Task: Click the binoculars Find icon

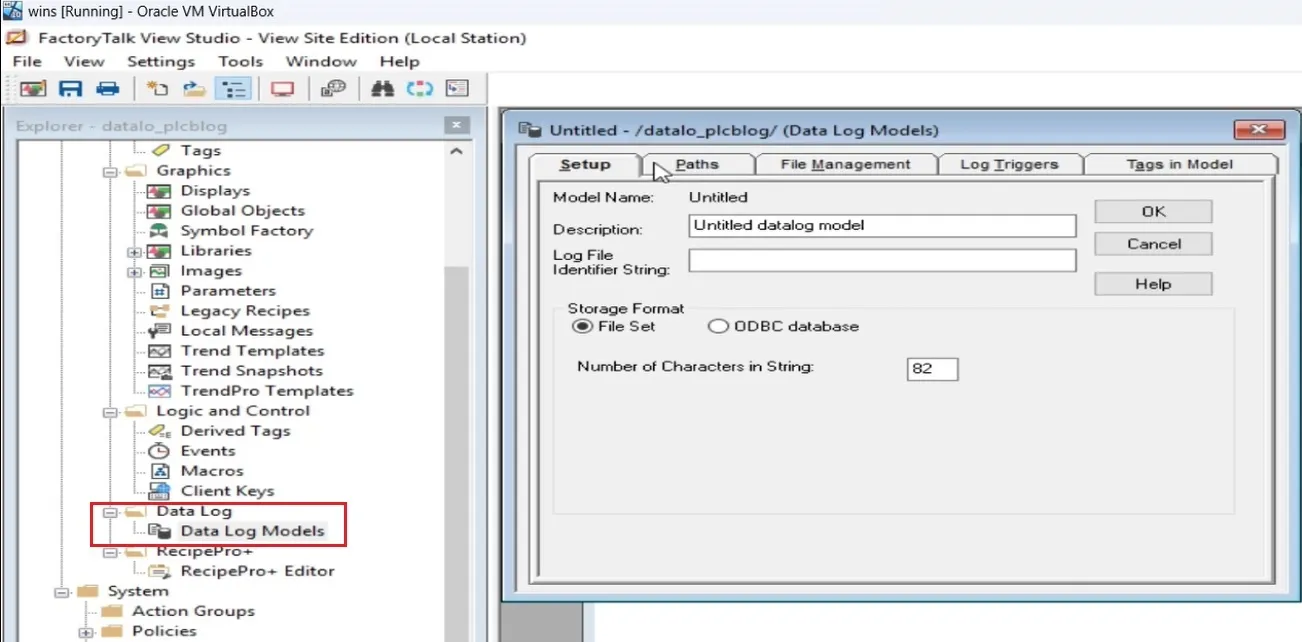Action: click(382, 89)
